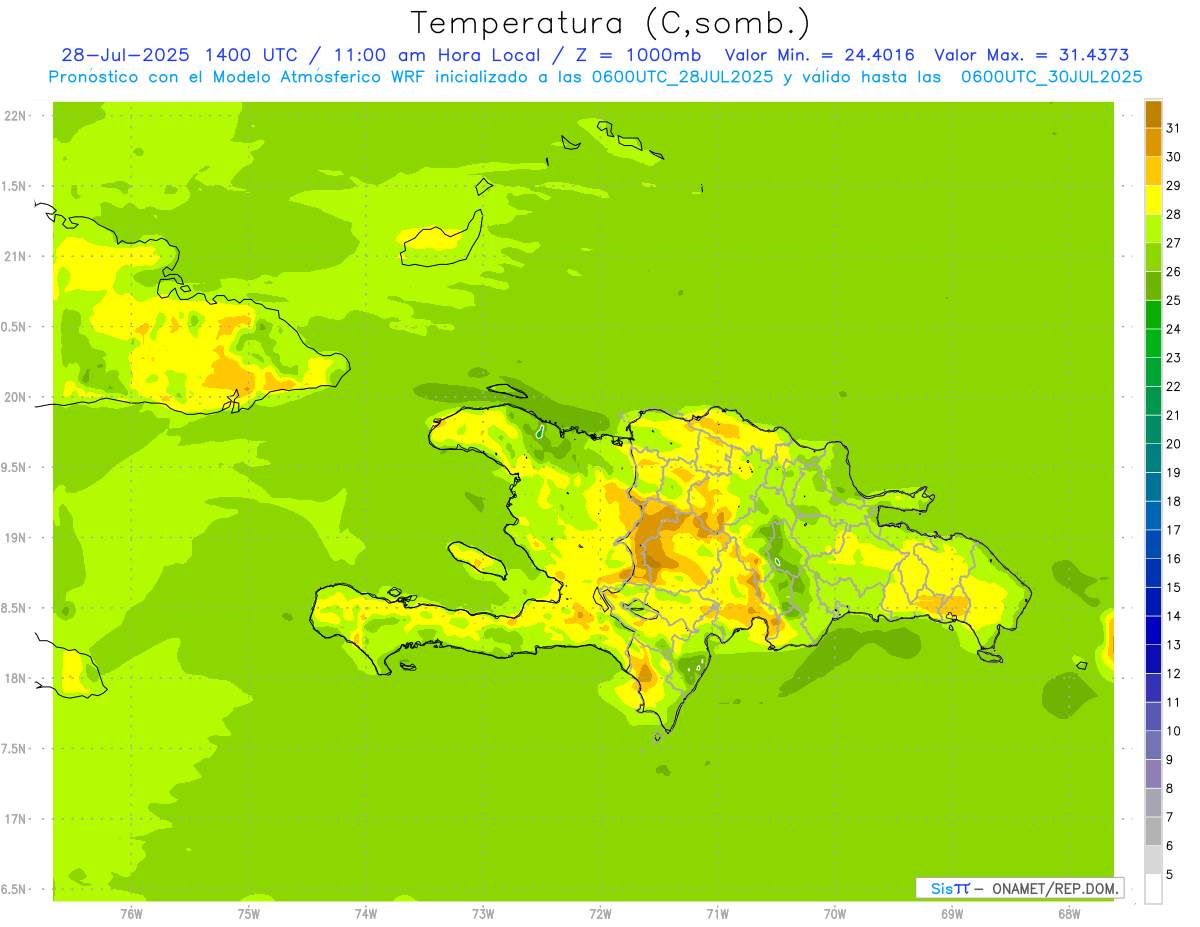The image size is (1200, 927).
Task: Pick the topmost legend swatch above 31
Action: pyautogui.click(x=1153, y=114)
